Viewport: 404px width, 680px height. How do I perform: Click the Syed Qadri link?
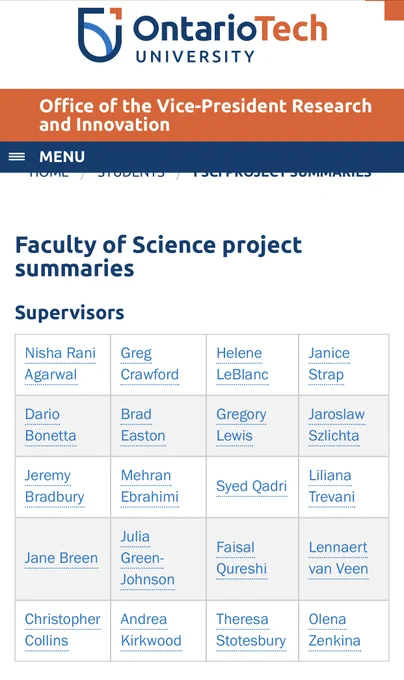[252, 487]
